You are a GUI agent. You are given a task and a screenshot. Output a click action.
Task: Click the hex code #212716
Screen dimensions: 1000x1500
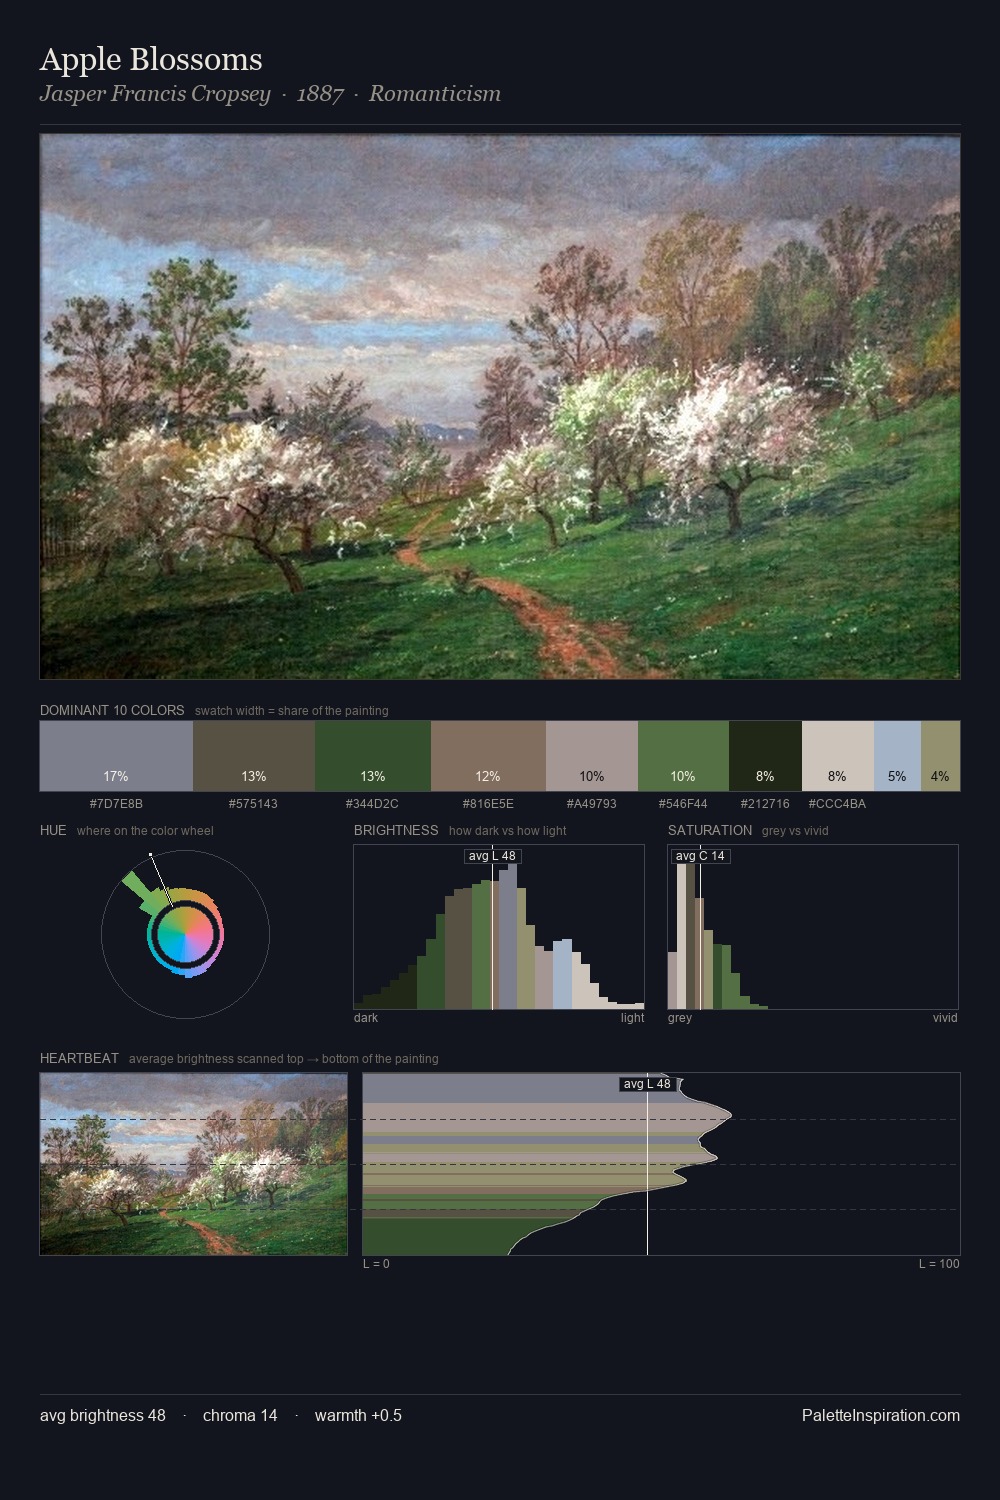765,803
